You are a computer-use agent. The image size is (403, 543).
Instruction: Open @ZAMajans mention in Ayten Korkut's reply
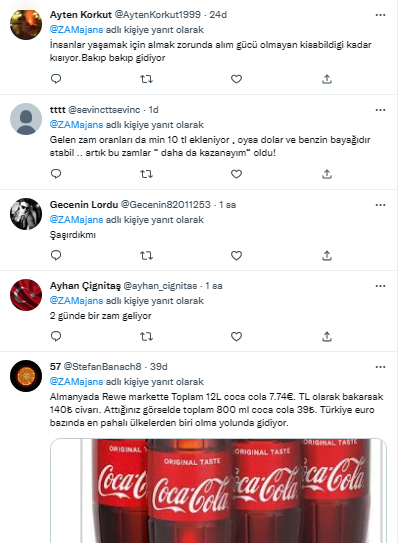[77, 30]
